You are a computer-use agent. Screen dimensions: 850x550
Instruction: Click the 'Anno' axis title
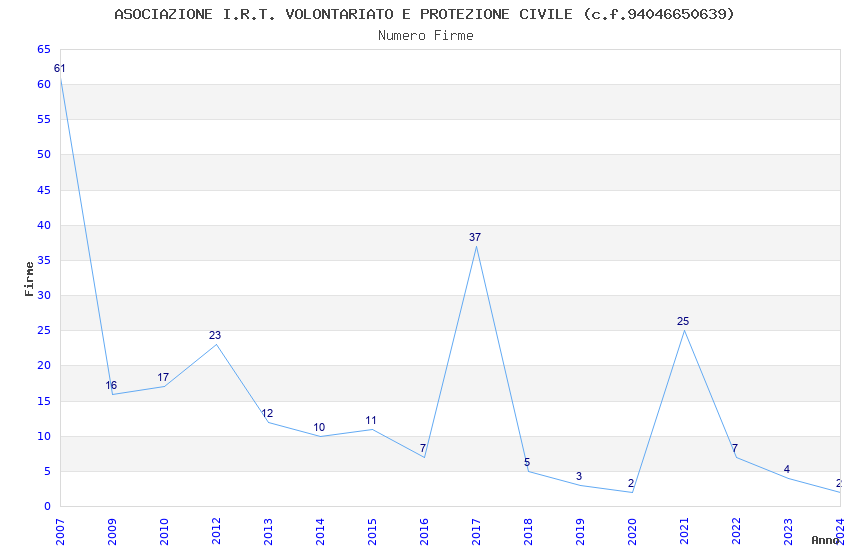coord(825,540)
